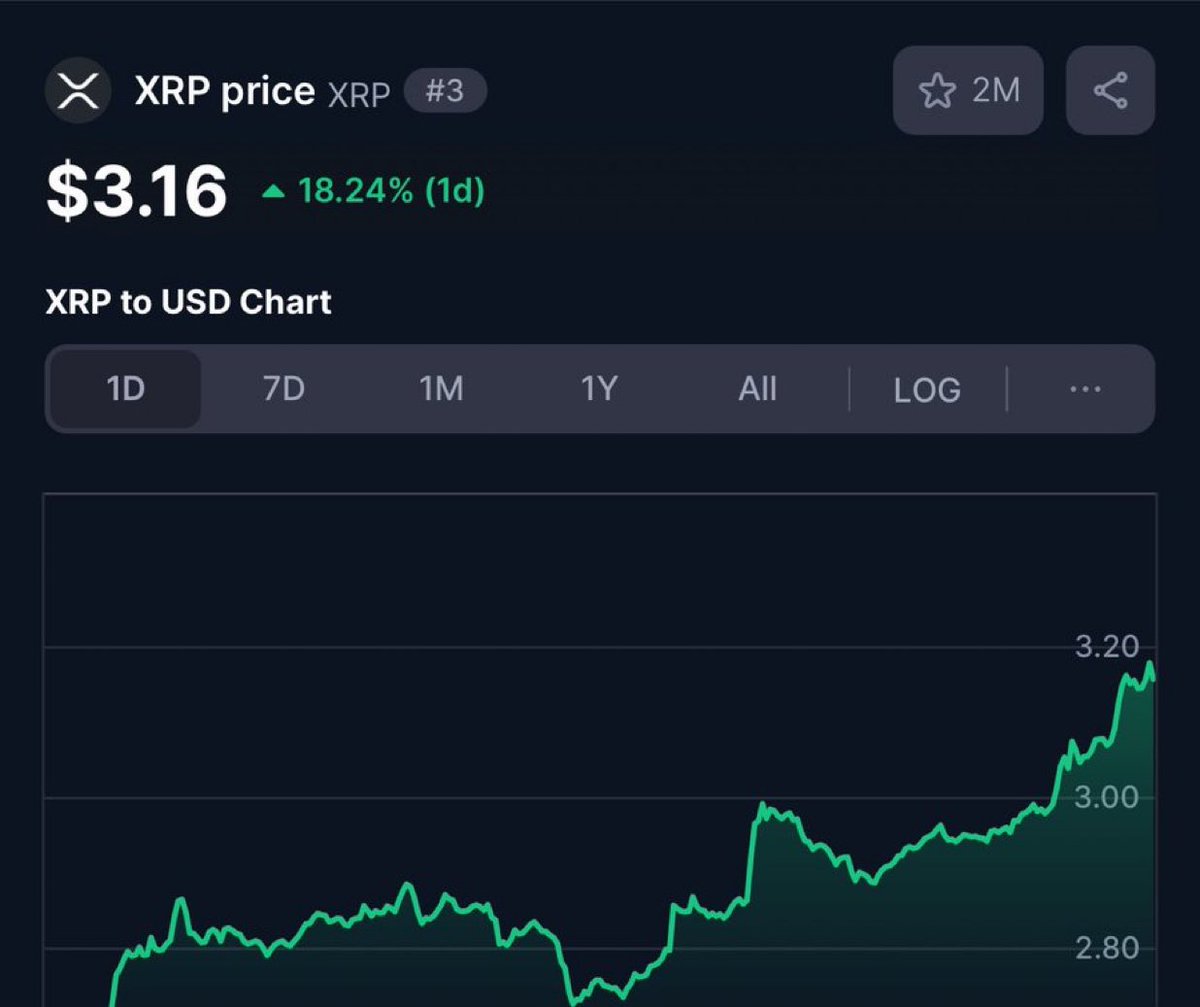The width and height of the screenshot is (1200, 1007).
Task: Click the green up-arrow change indicator
Action: point(273,191)
